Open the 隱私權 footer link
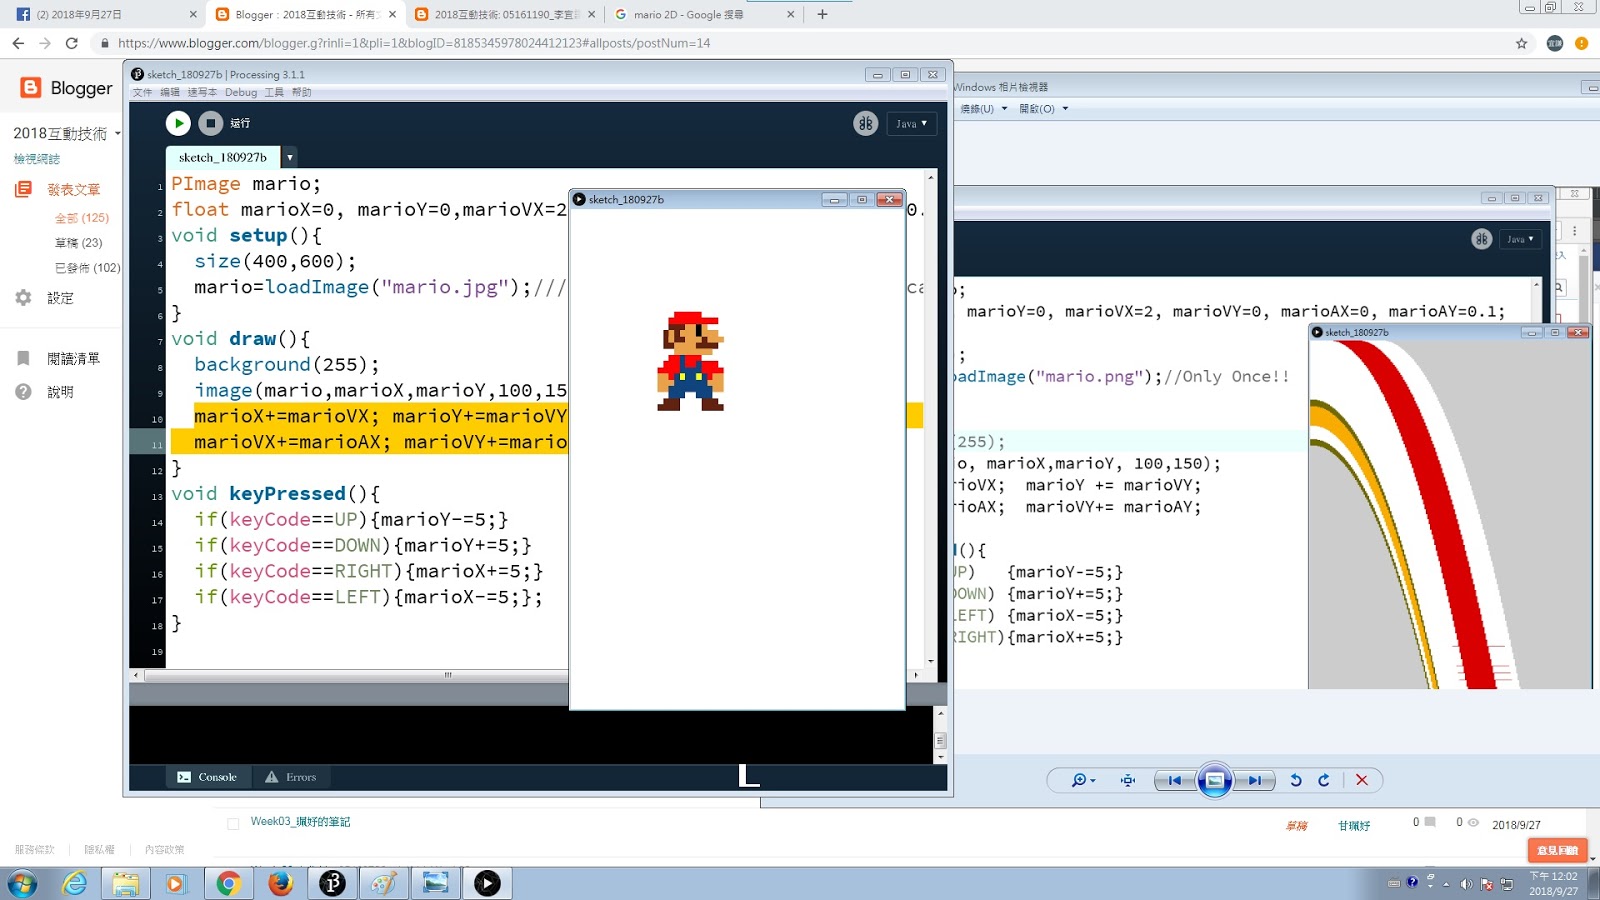Screen dimensions: 1600x900 99,850
